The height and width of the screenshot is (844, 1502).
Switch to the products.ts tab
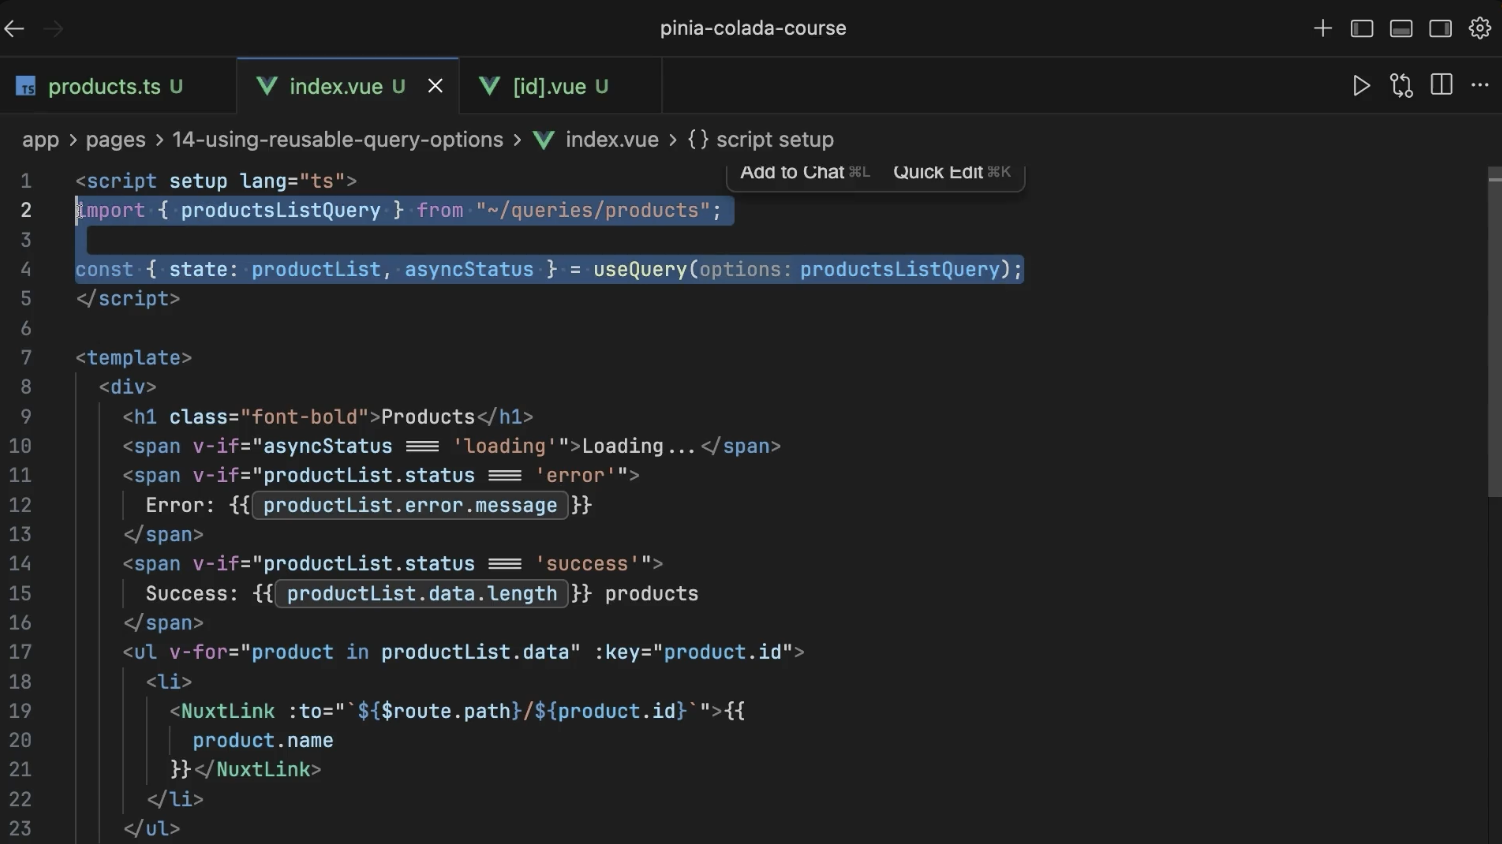click(x=118, y=86)
